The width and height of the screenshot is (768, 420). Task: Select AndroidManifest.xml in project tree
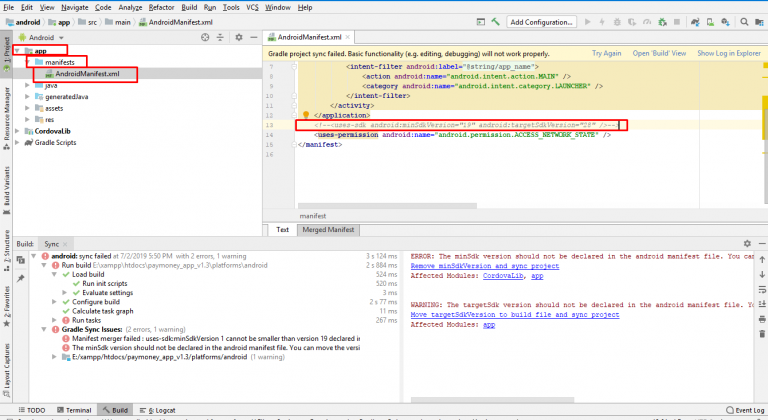[x=87, y=73]
